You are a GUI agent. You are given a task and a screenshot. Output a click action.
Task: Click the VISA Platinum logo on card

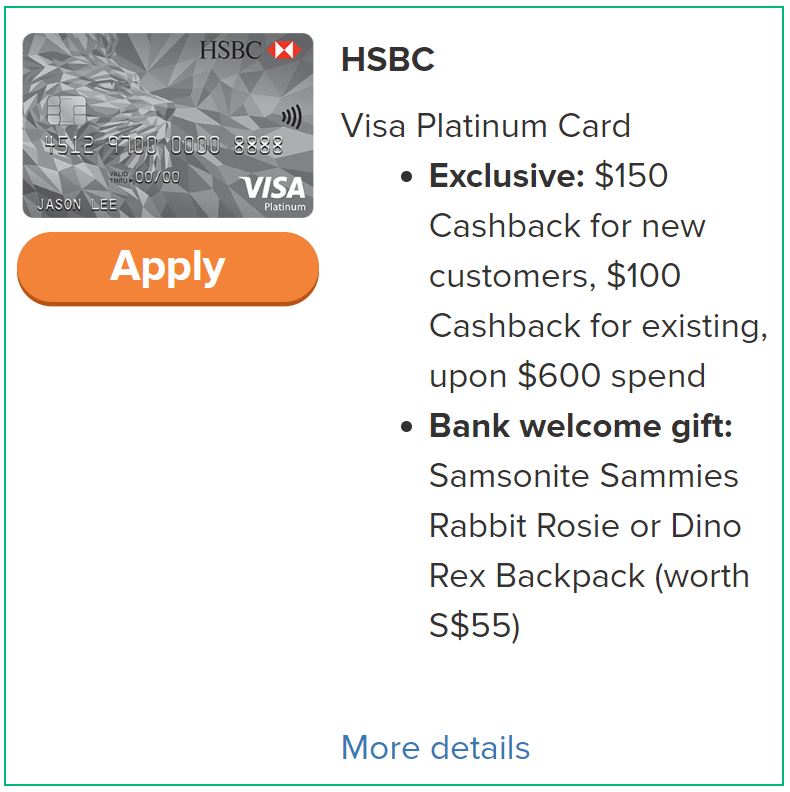click(272, 192)
